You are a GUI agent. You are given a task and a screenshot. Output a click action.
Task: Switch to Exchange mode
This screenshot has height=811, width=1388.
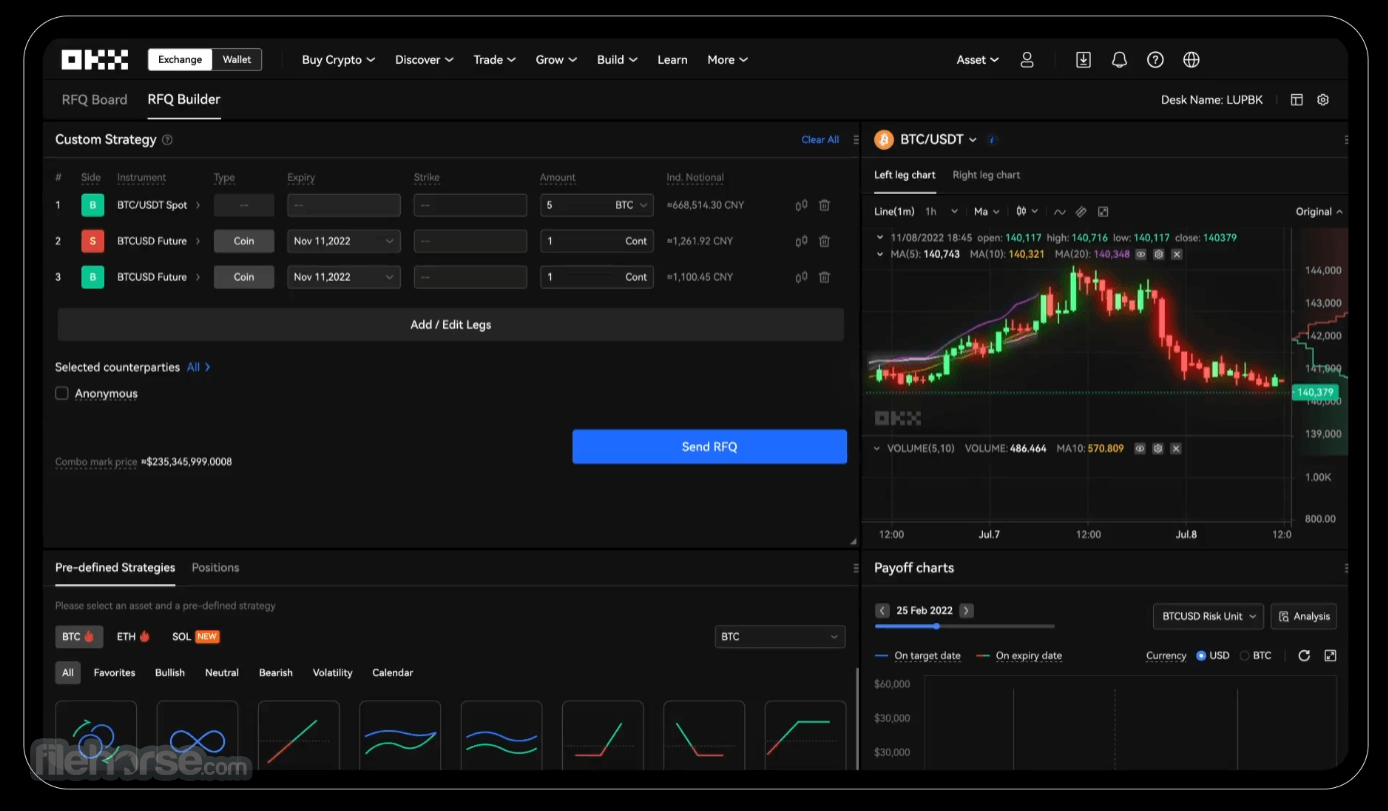pos(180,60)
